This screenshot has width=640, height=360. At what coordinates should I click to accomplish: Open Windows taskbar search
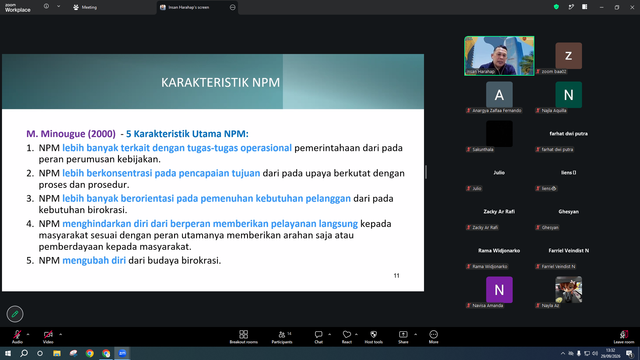24,353
